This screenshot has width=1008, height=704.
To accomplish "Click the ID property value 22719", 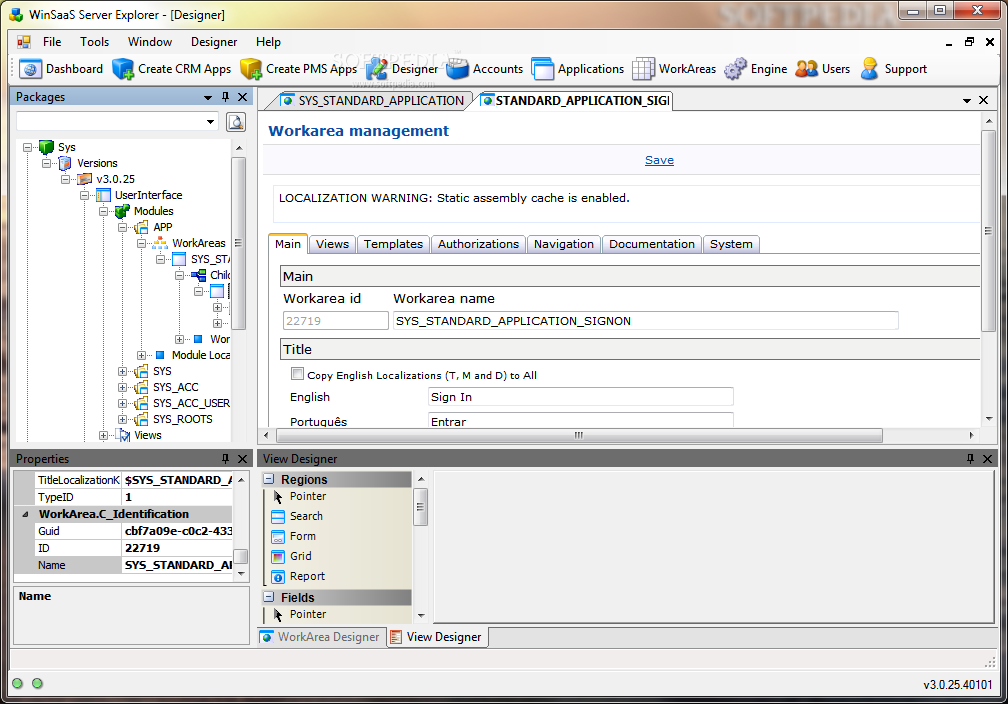I will (177, 548).
